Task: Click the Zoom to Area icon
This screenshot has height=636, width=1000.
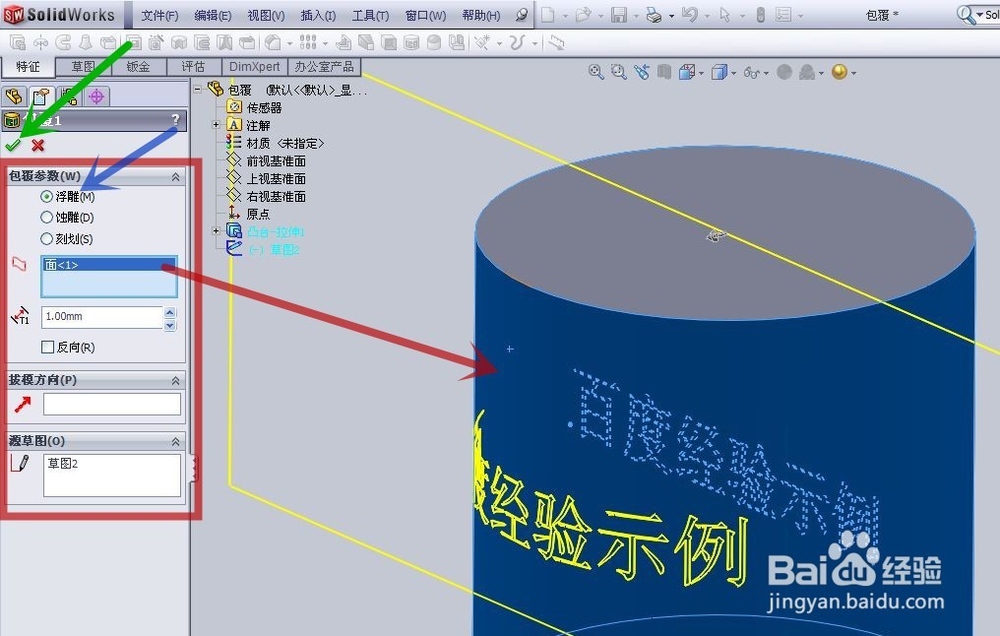Action: click(x=618, y=72)
